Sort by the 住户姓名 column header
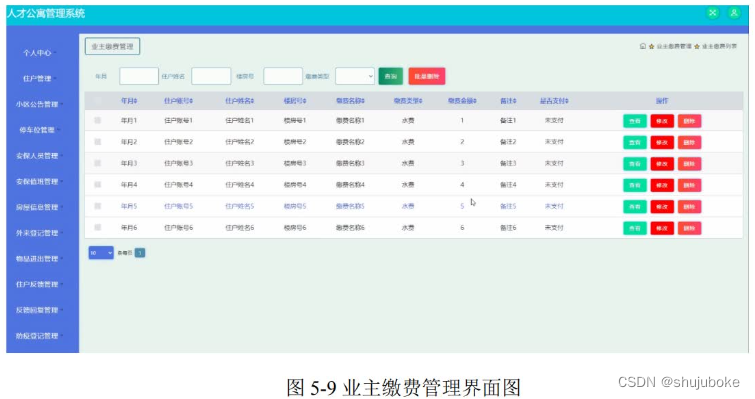 pyautogui.click(x=239, y=101)
